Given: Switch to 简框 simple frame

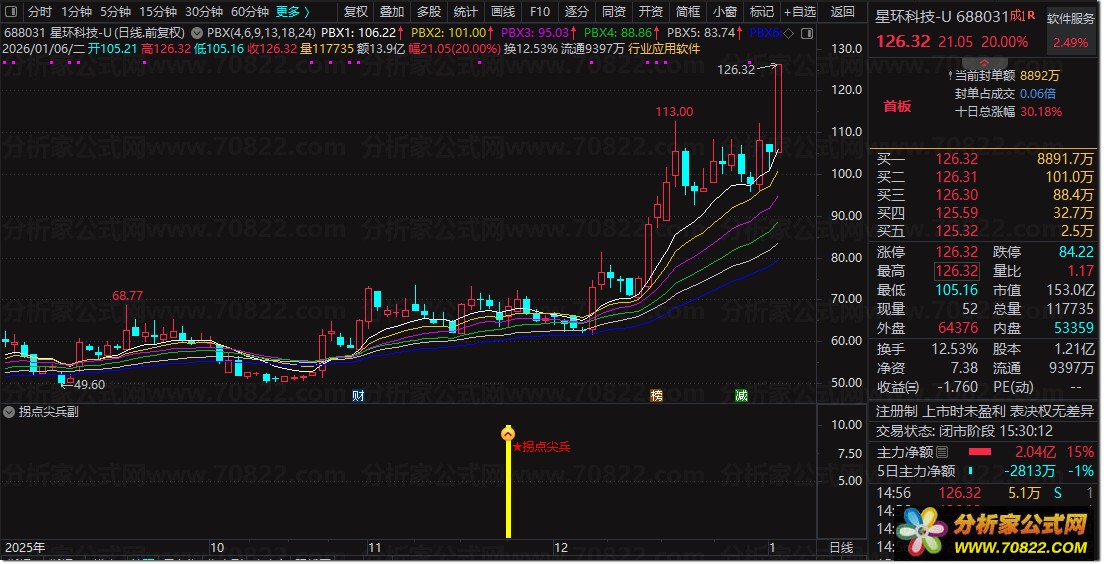Looking at the screenshot, I should (688, 12).
